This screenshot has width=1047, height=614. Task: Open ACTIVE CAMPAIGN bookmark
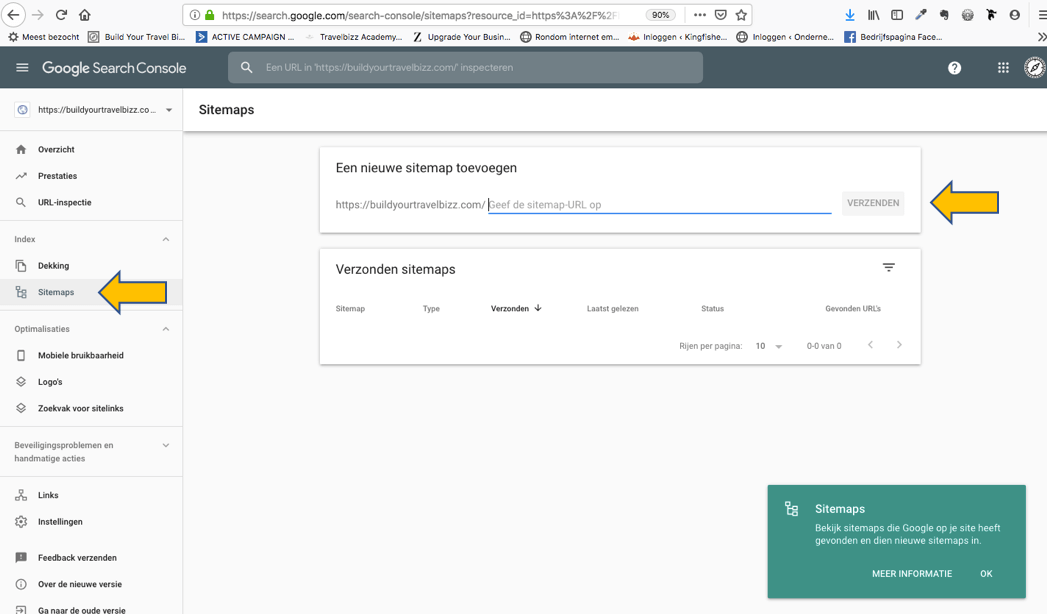tap(245, 37)
